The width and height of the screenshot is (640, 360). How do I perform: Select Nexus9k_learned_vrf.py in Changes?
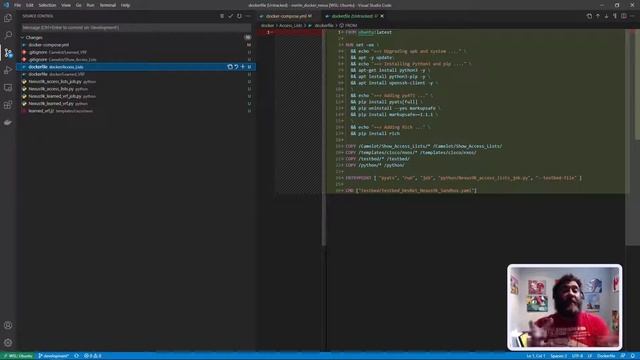coord(136,104)
